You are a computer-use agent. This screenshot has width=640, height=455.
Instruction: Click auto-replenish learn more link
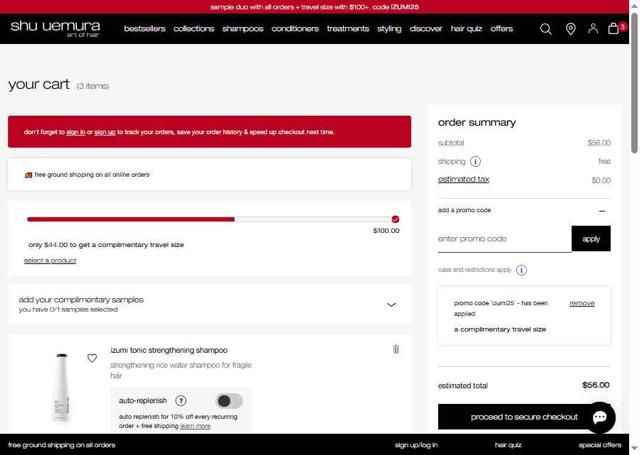(195, 426)
